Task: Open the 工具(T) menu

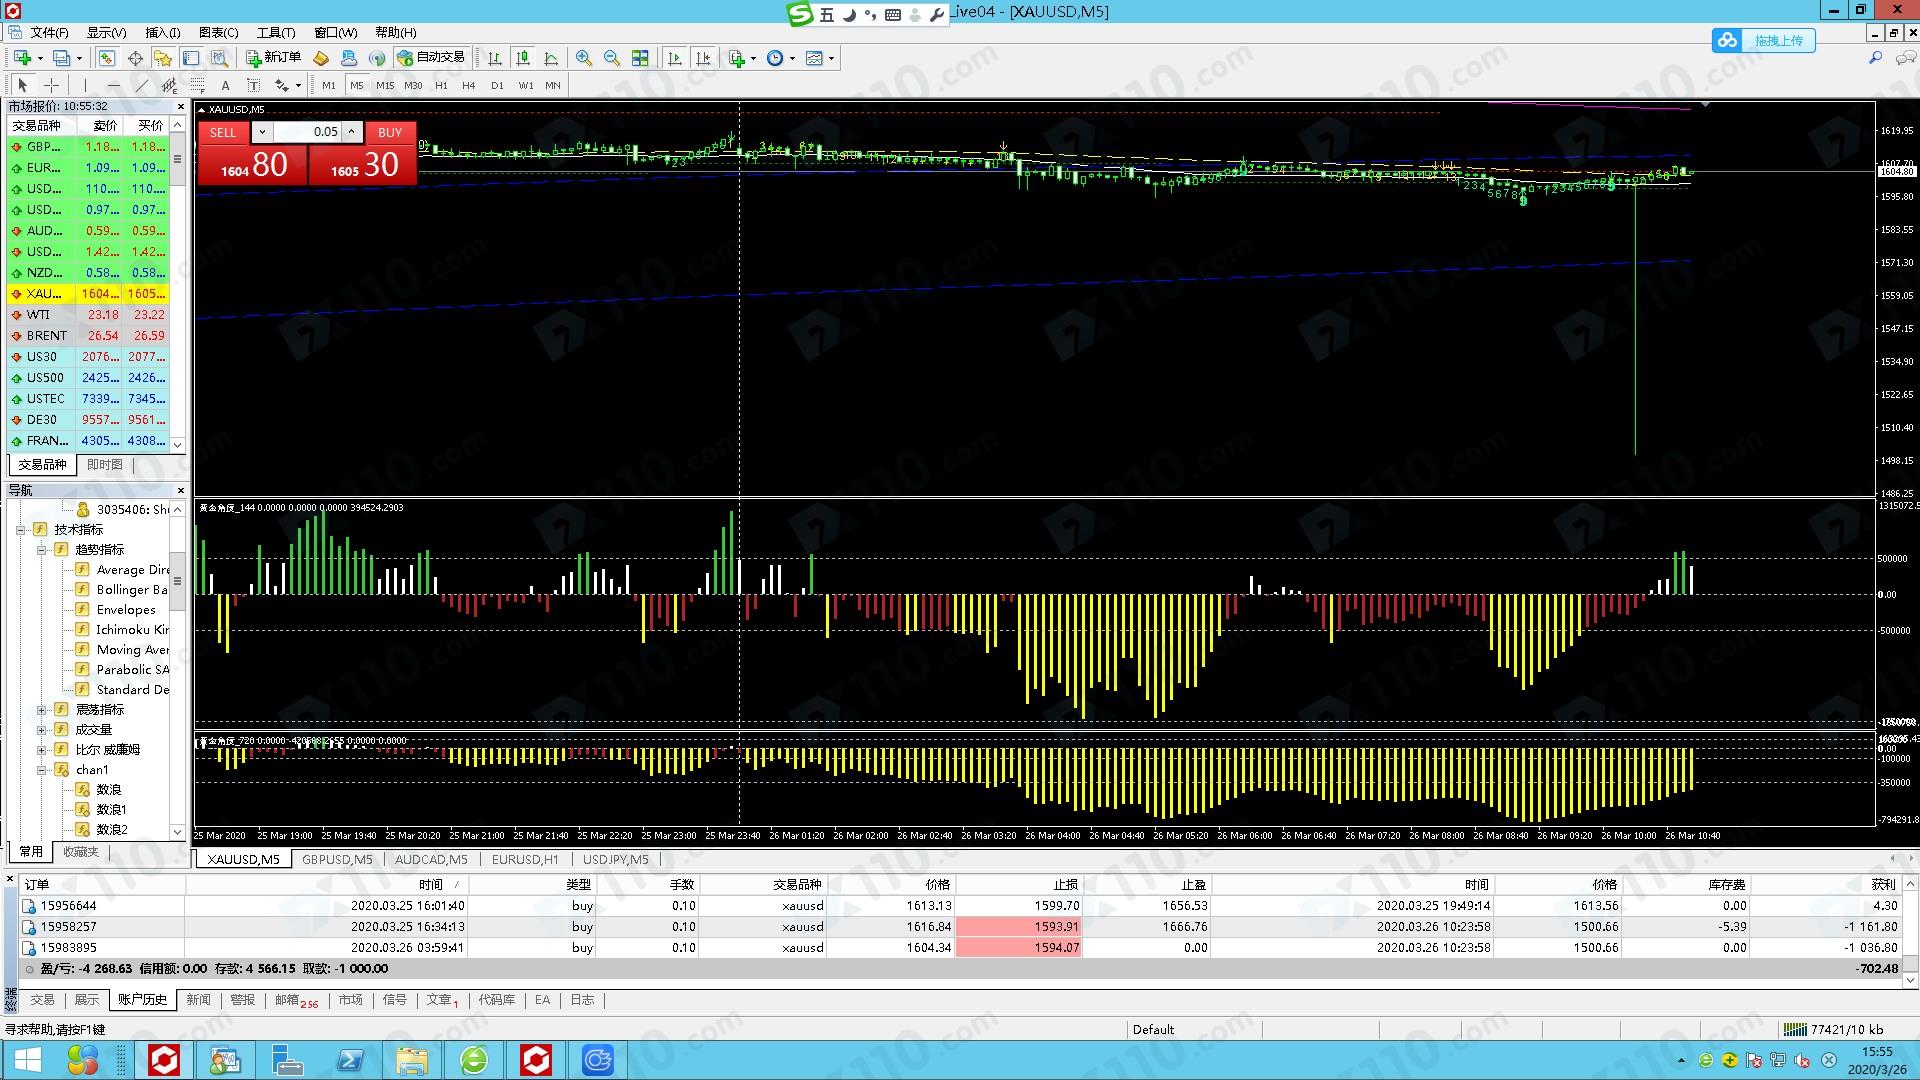Action: (276, 32)
